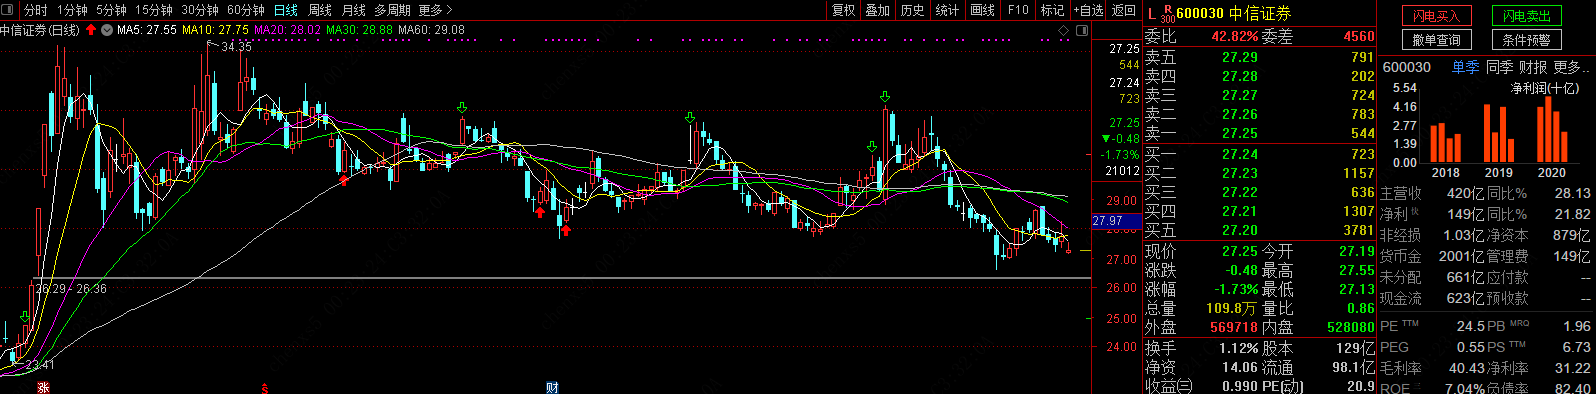Image resolution: width=1596 pixels, height=394 pixels.
Task: Click the L R300 badge beside 600030
Action: pyautogui.click(x=1160, y=13)
